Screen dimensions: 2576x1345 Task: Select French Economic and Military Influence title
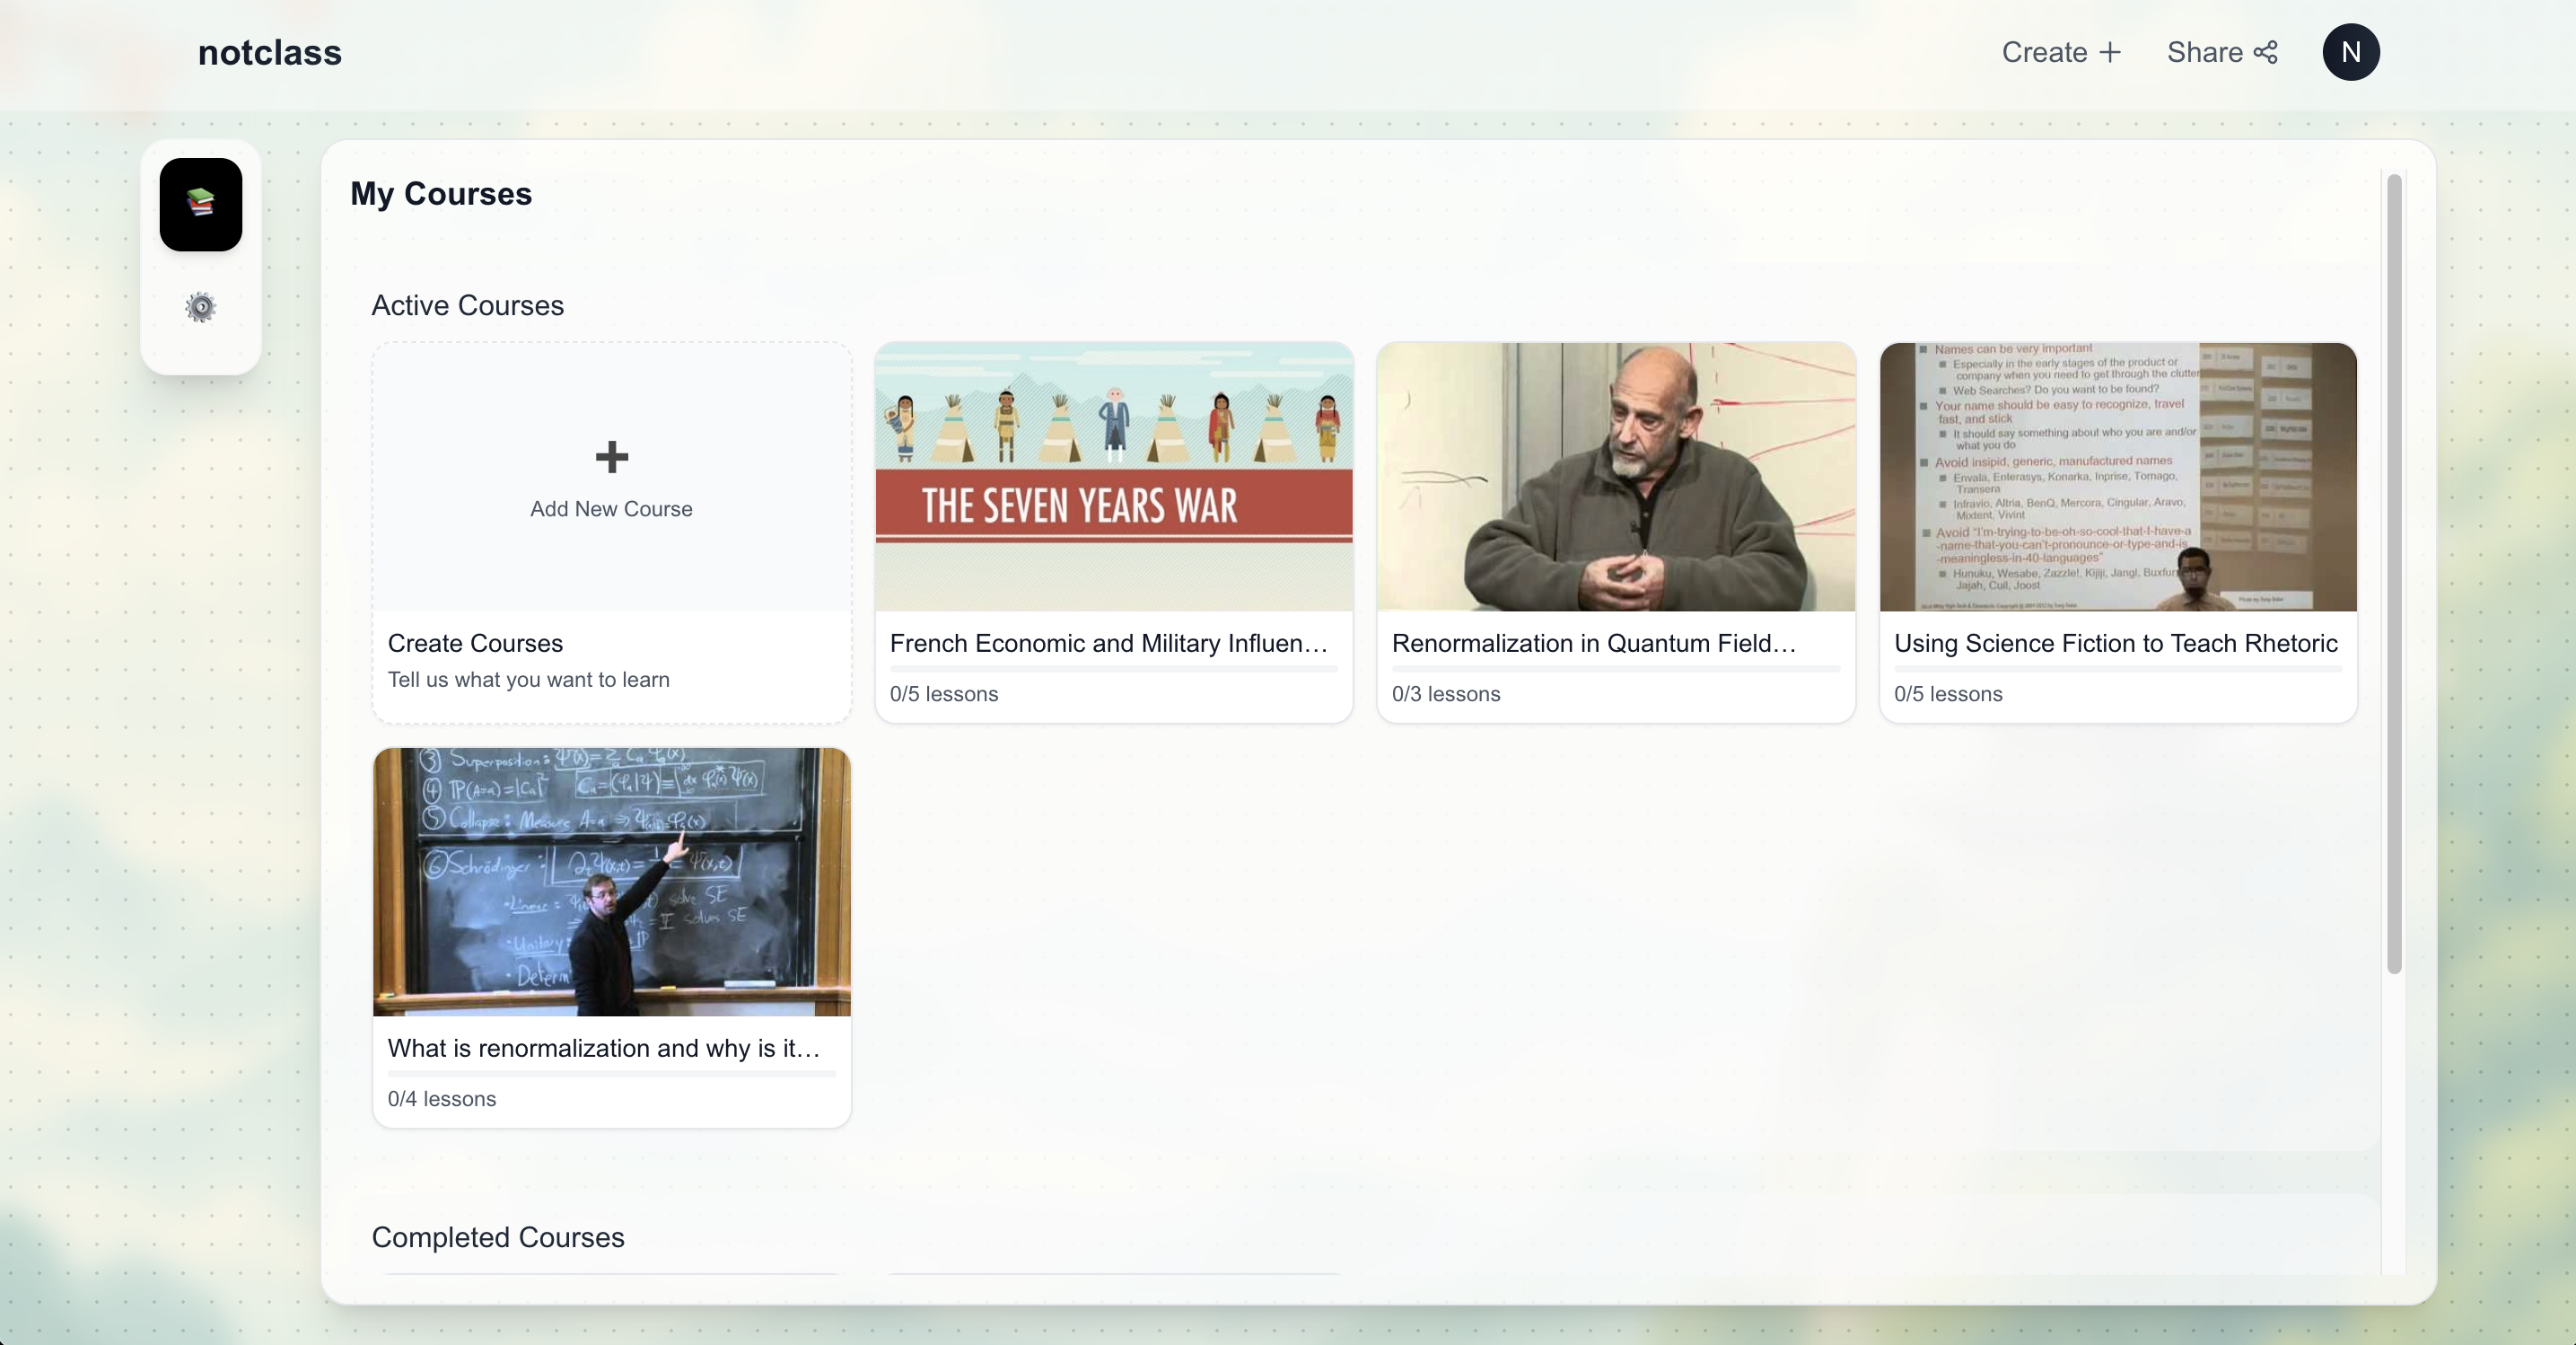pos(1108,643)
